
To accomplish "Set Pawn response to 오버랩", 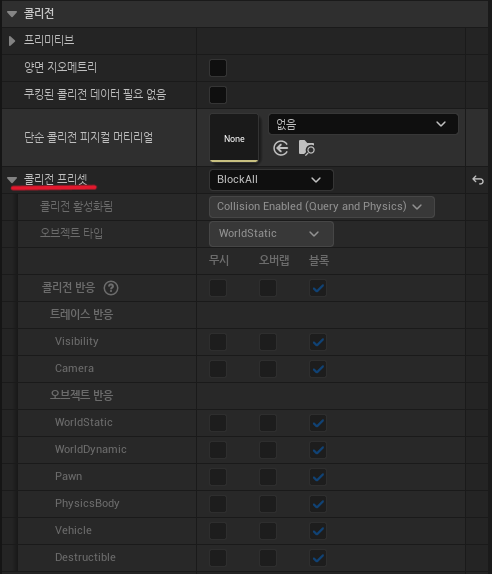I will point(268,477).
